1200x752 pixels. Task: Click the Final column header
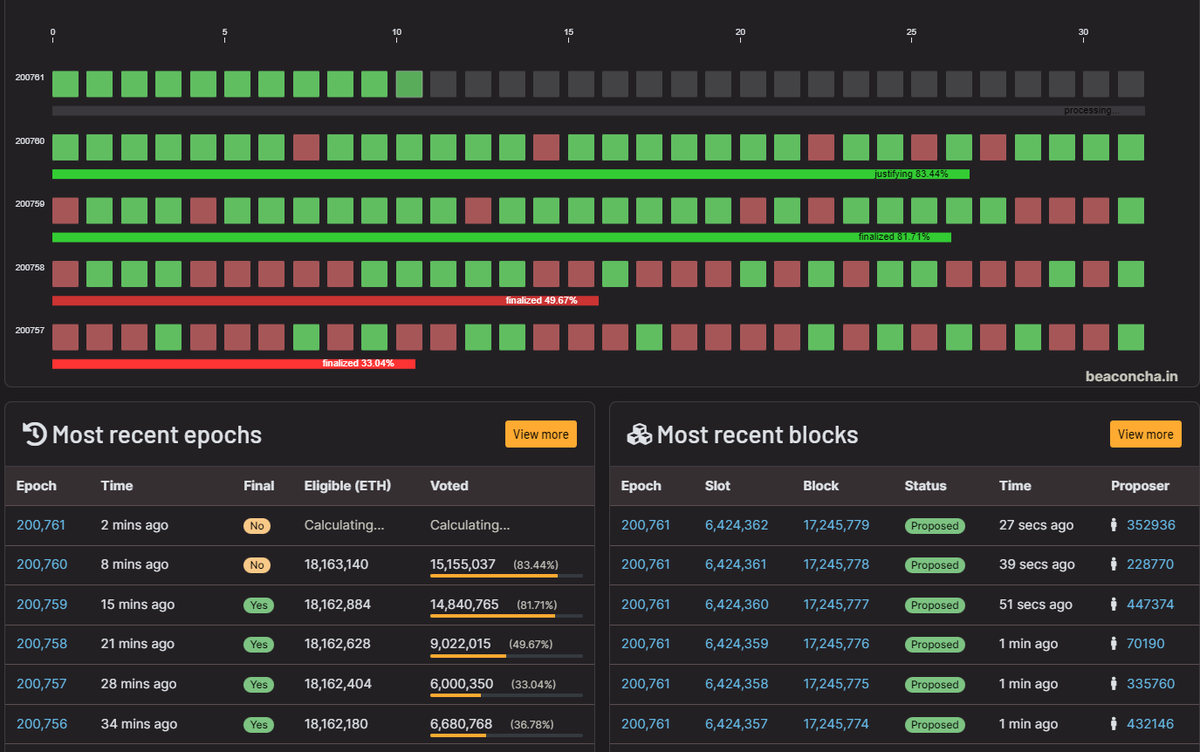tap(259, 486)
